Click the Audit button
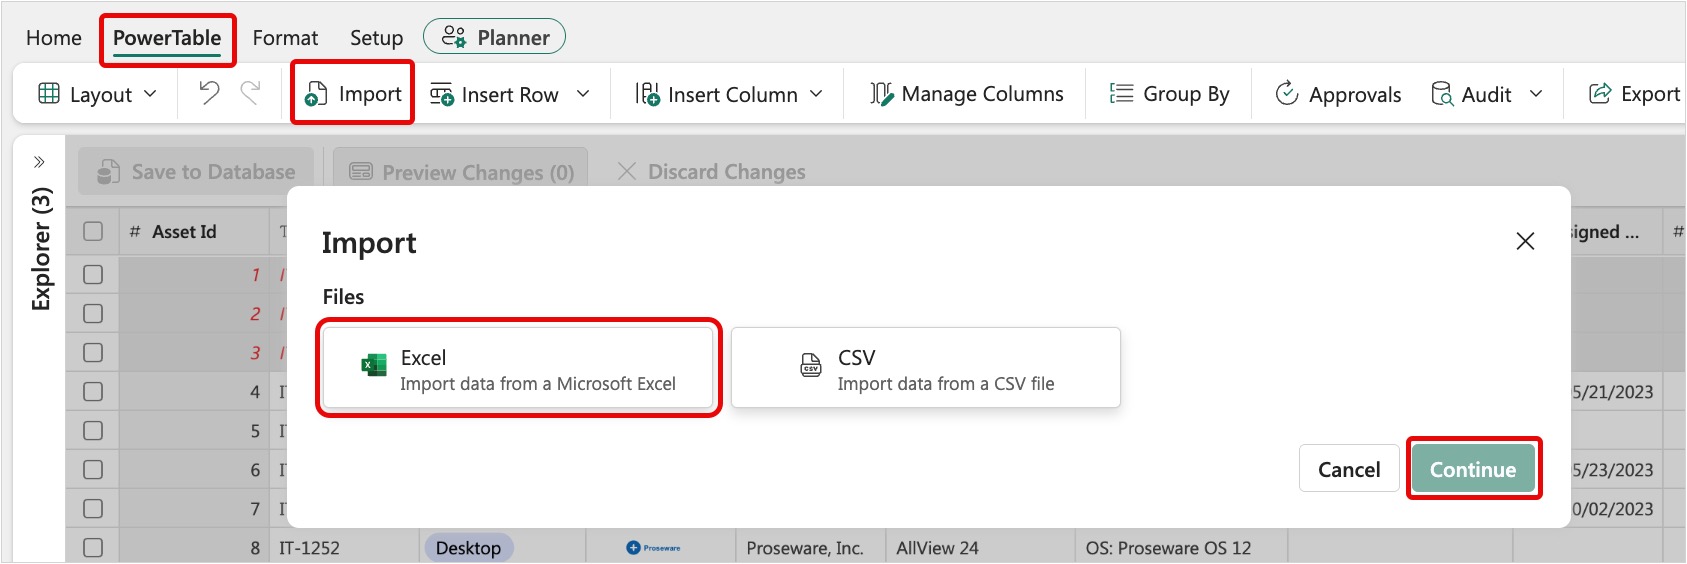Screen dimensions: 1687x564 pos(1471,94)
